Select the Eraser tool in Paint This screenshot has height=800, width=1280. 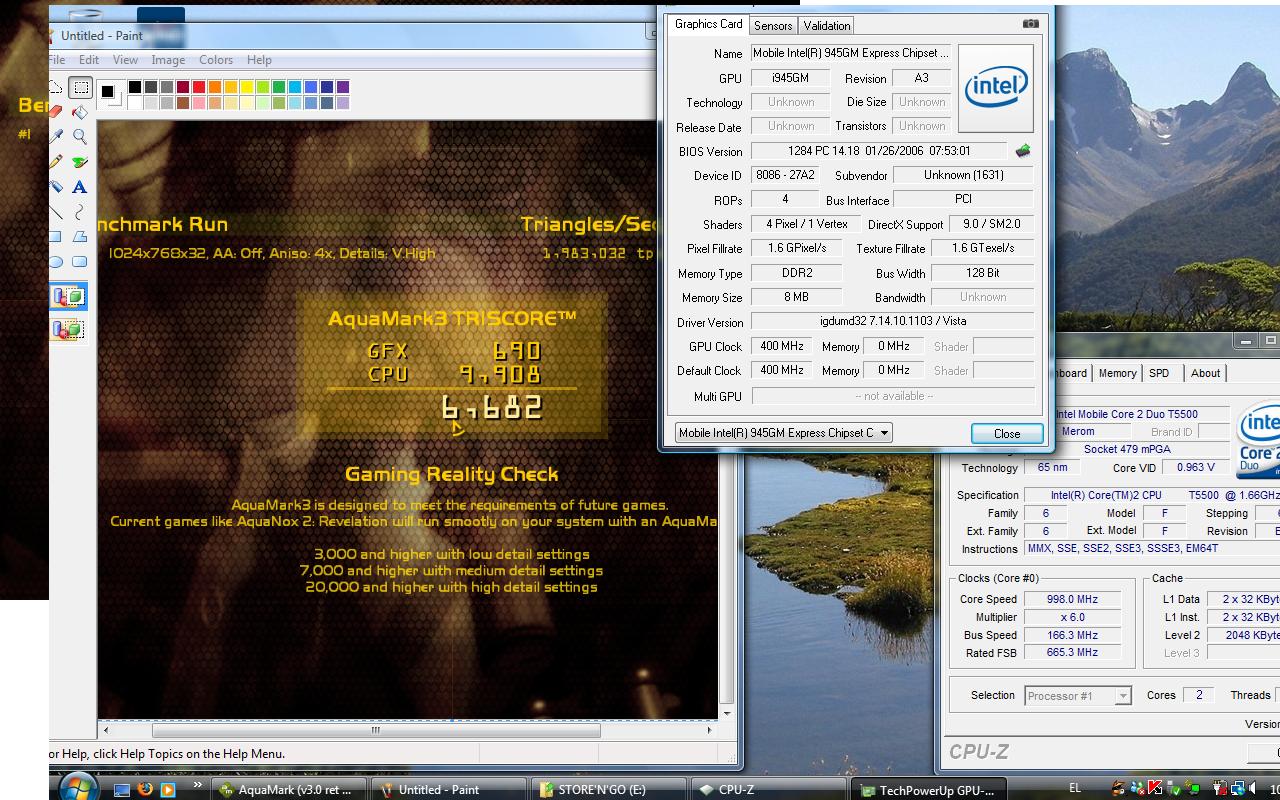(55, 111)
